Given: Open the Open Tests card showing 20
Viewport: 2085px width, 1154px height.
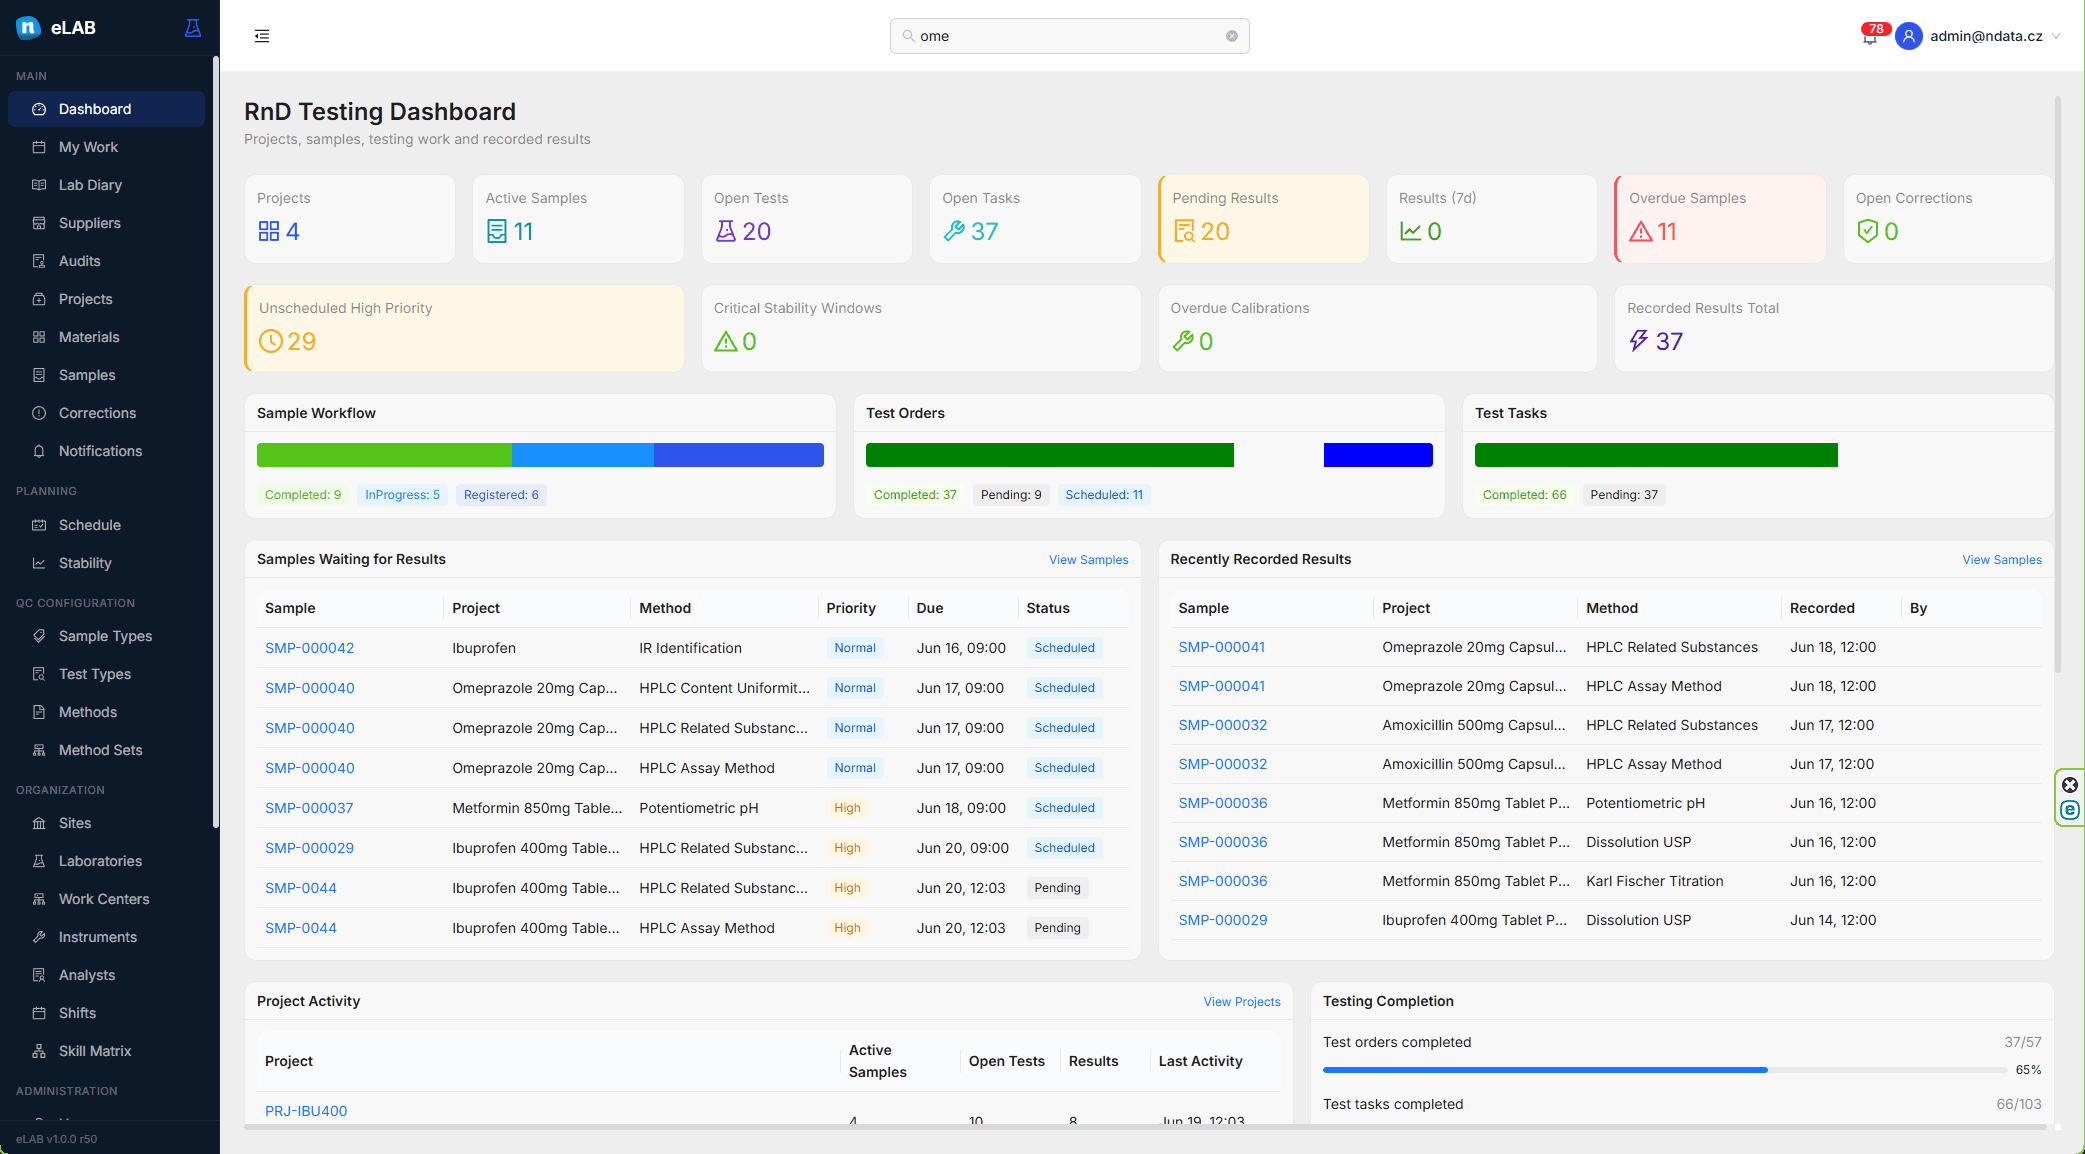Looking at the screenshot, I should (x=807, y=219).
